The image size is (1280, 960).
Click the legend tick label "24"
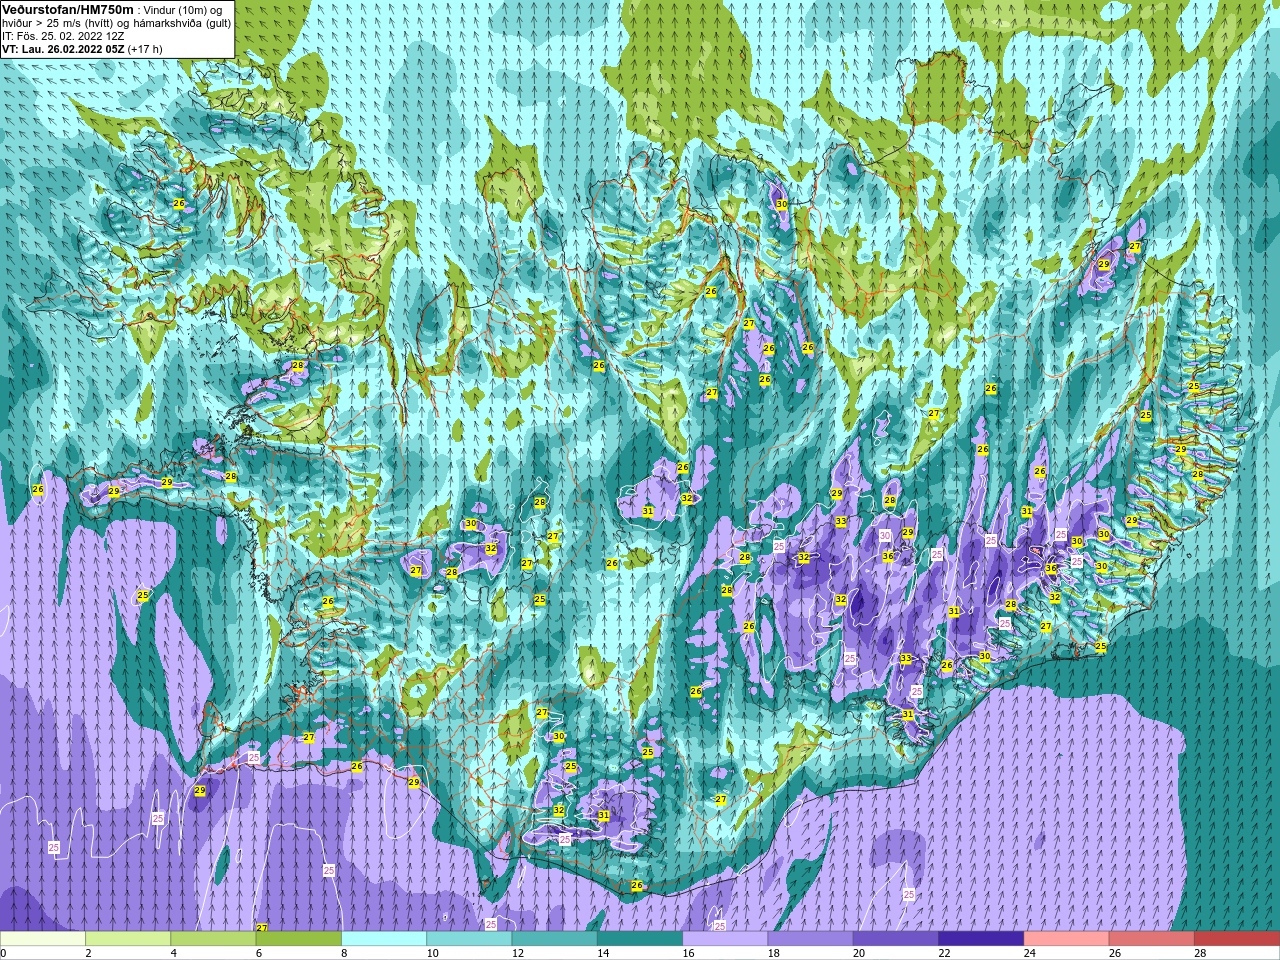1029,953
